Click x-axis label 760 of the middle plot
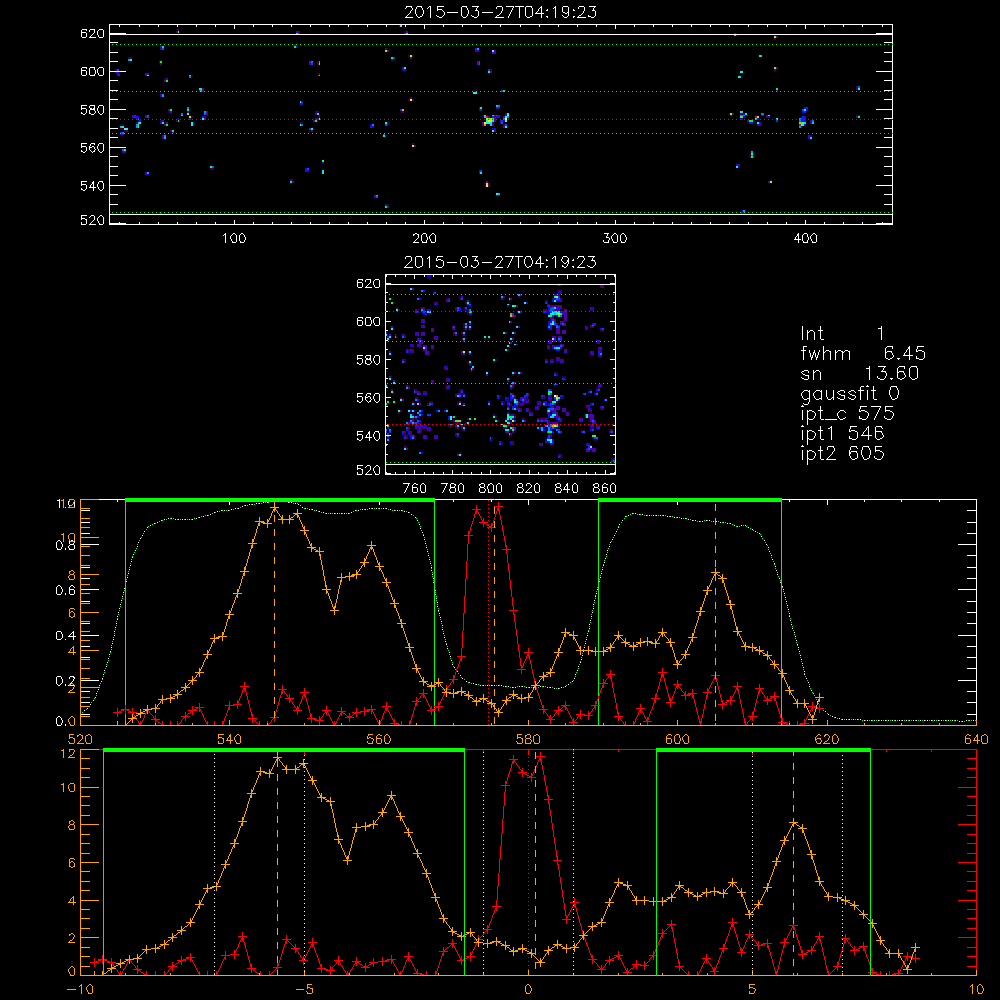Viewport: 1000px width, 1000px height. click(415, 489)
